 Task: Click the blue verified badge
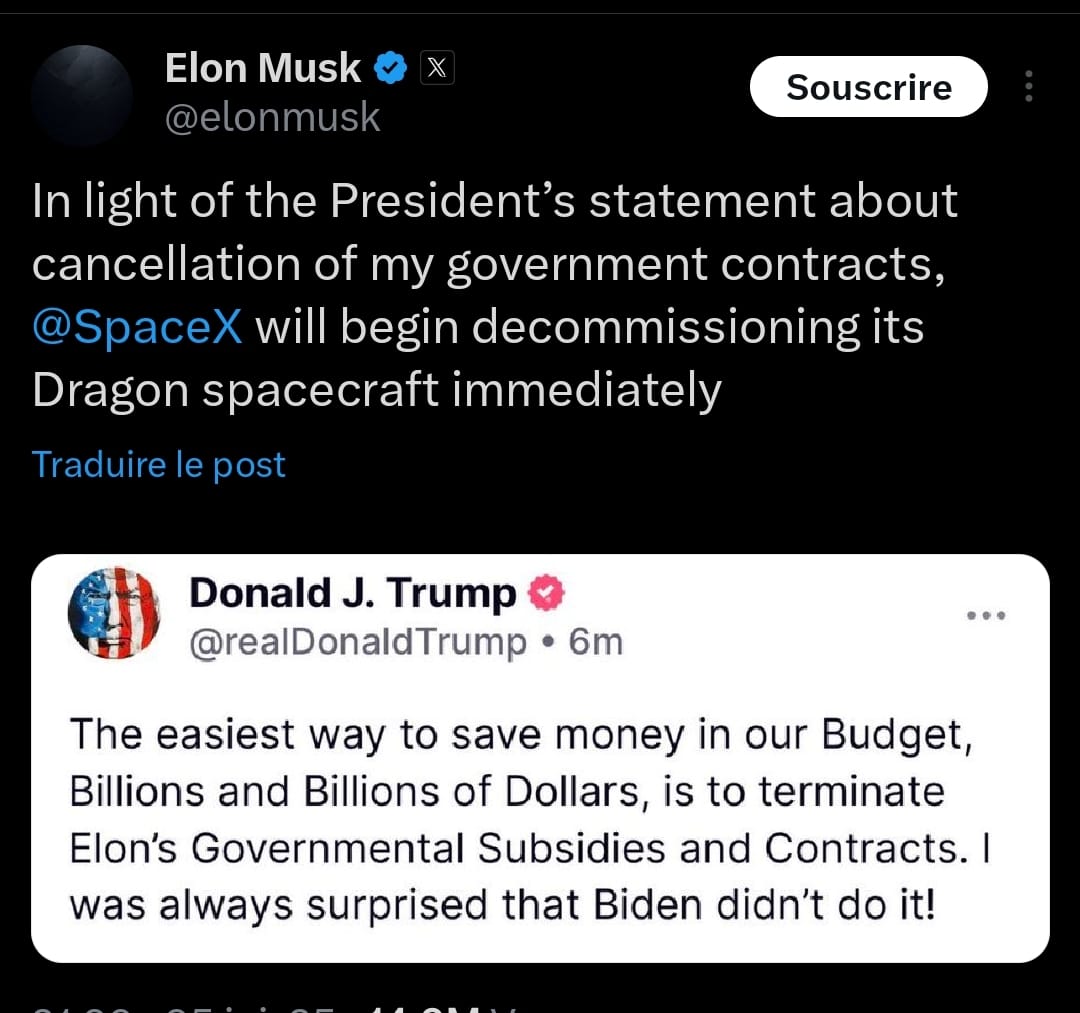click(390, 68)
